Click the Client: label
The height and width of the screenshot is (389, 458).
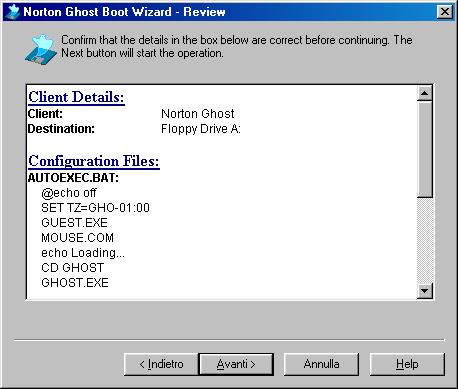tap(45, 114)
